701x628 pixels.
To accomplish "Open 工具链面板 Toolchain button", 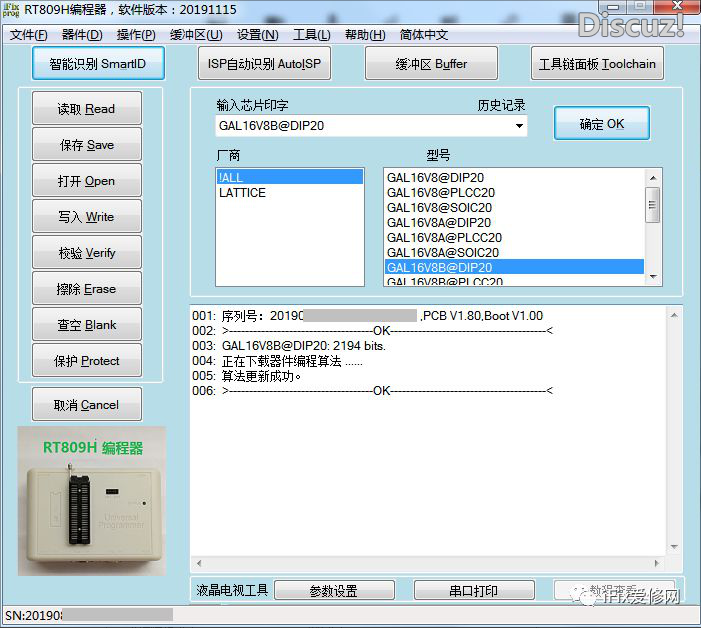I will click(597, 63).
